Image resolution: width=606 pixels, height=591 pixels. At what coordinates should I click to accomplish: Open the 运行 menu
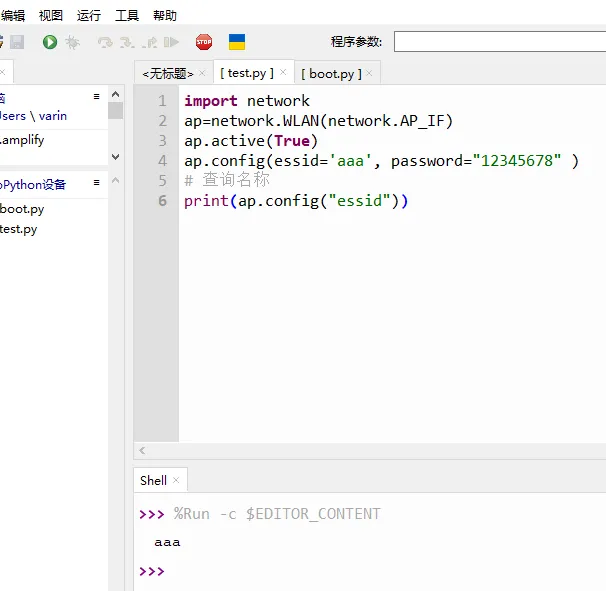point(89,15)
